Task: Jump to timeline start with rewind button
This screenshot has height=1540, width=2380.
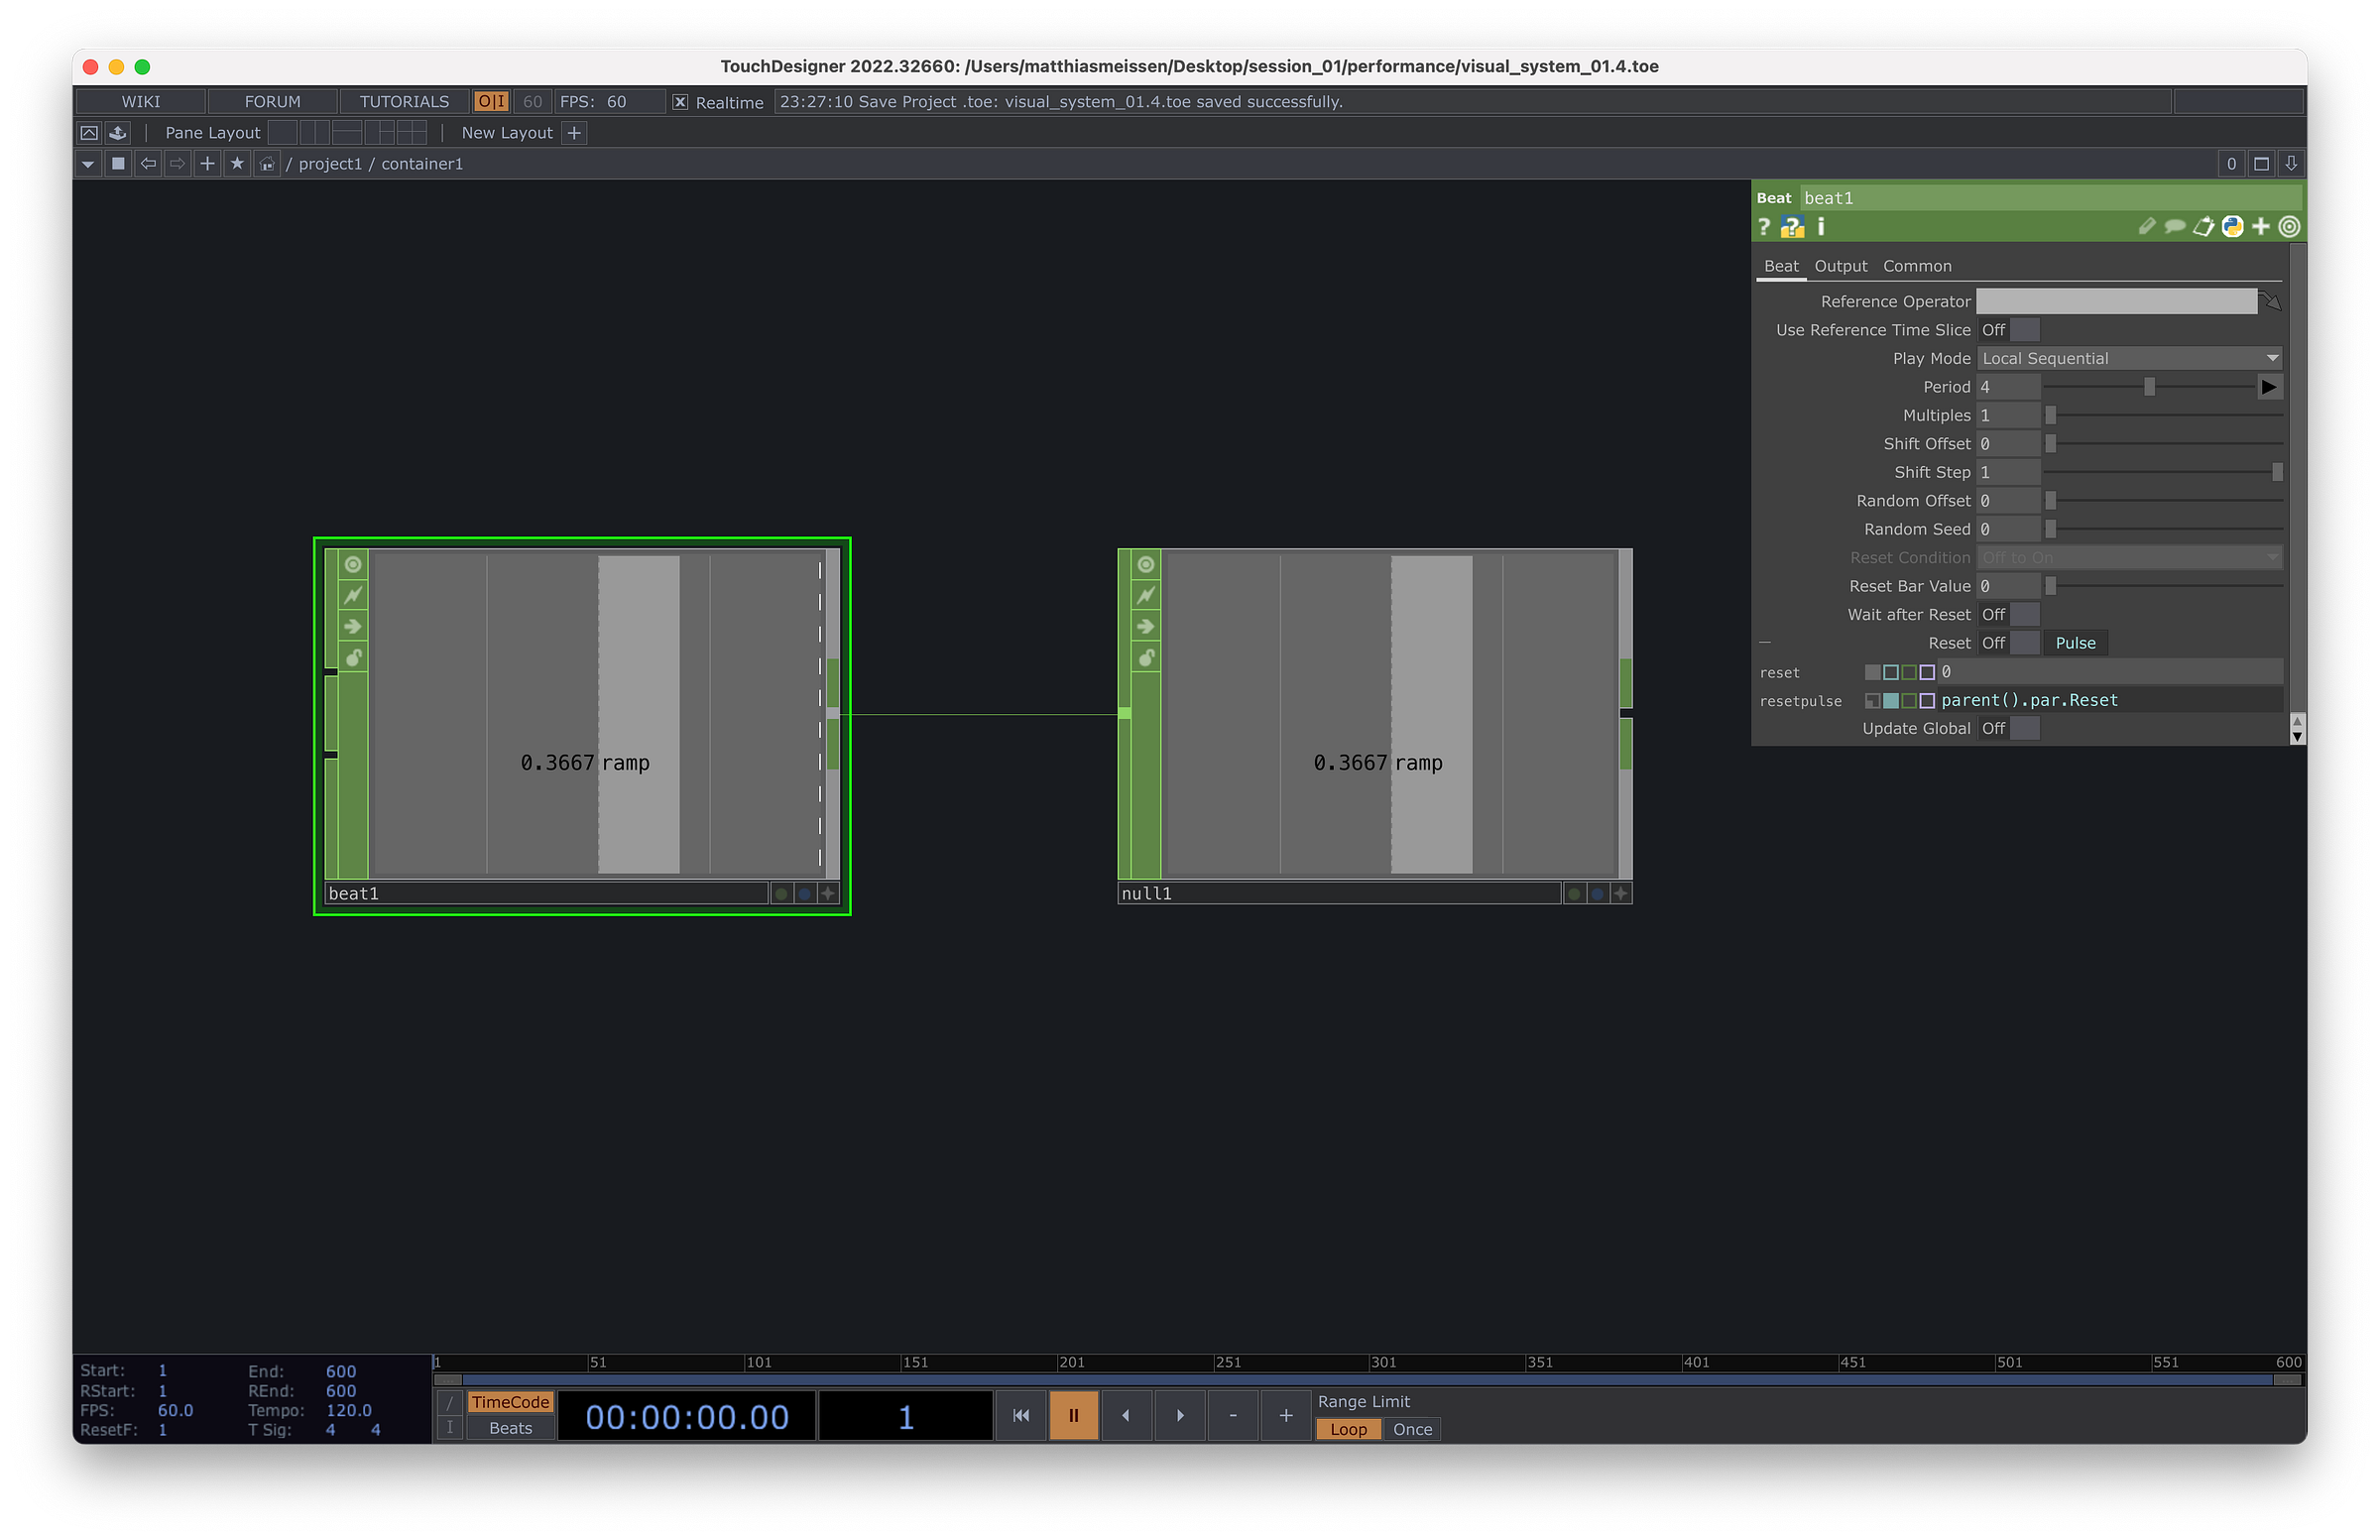Action: click(1020, 1415)
